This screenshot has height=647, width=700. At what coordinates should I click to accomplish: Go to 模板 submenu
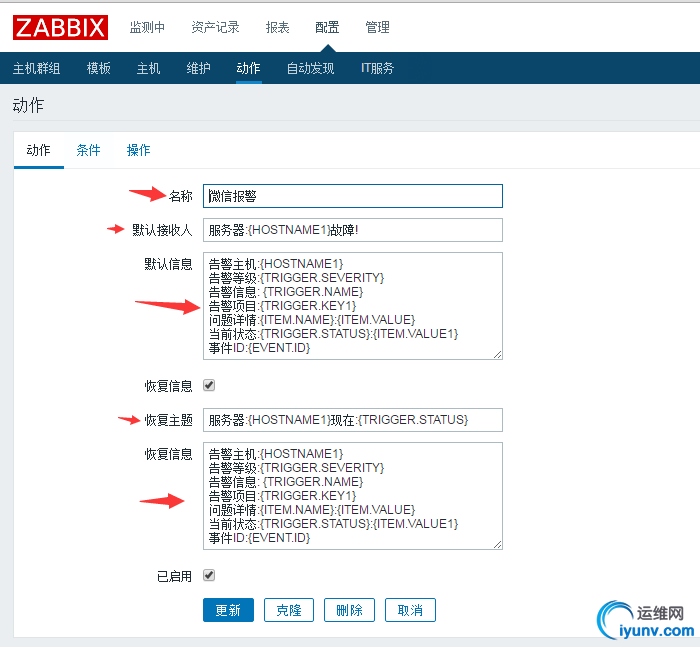coord(99,68)
